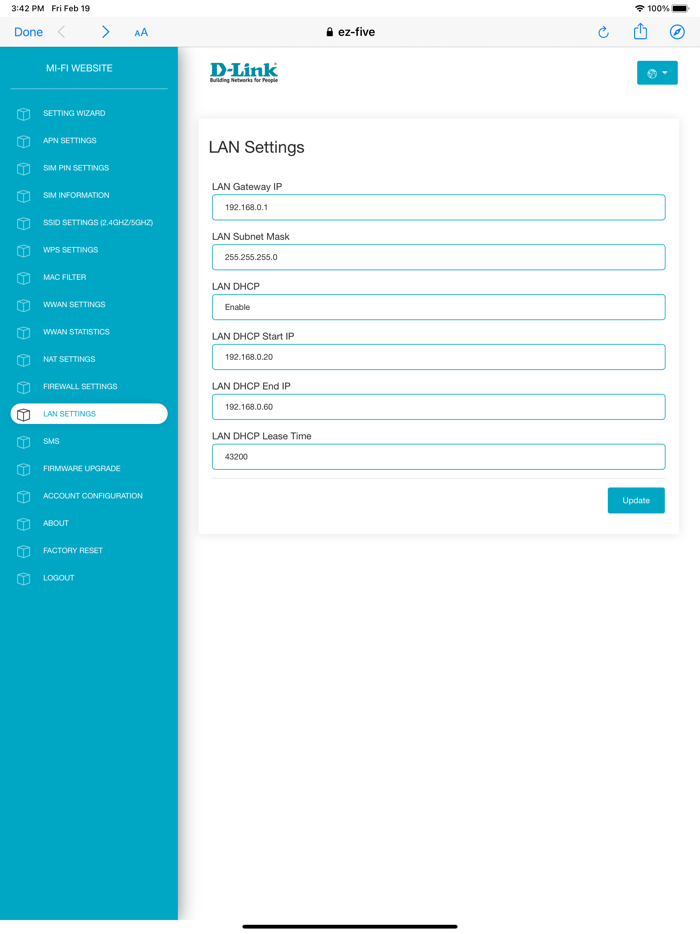Image resolution: width=700 pixels, height=934 pixels.
Task: Open WWAN Settings page
Action: [74, 305]
